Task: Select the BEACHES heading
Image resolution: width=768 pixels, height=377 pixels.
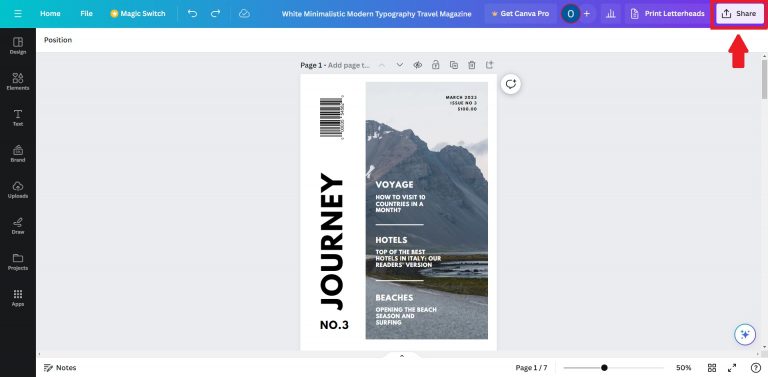Action: [x=394, y=297]
